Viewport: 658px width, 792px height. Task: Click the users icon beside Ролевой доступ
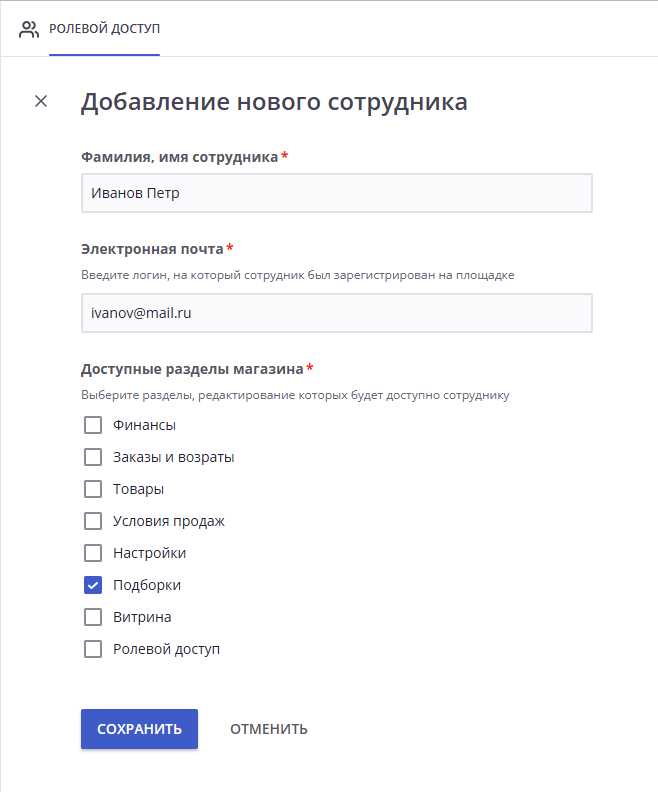point(29,29)
